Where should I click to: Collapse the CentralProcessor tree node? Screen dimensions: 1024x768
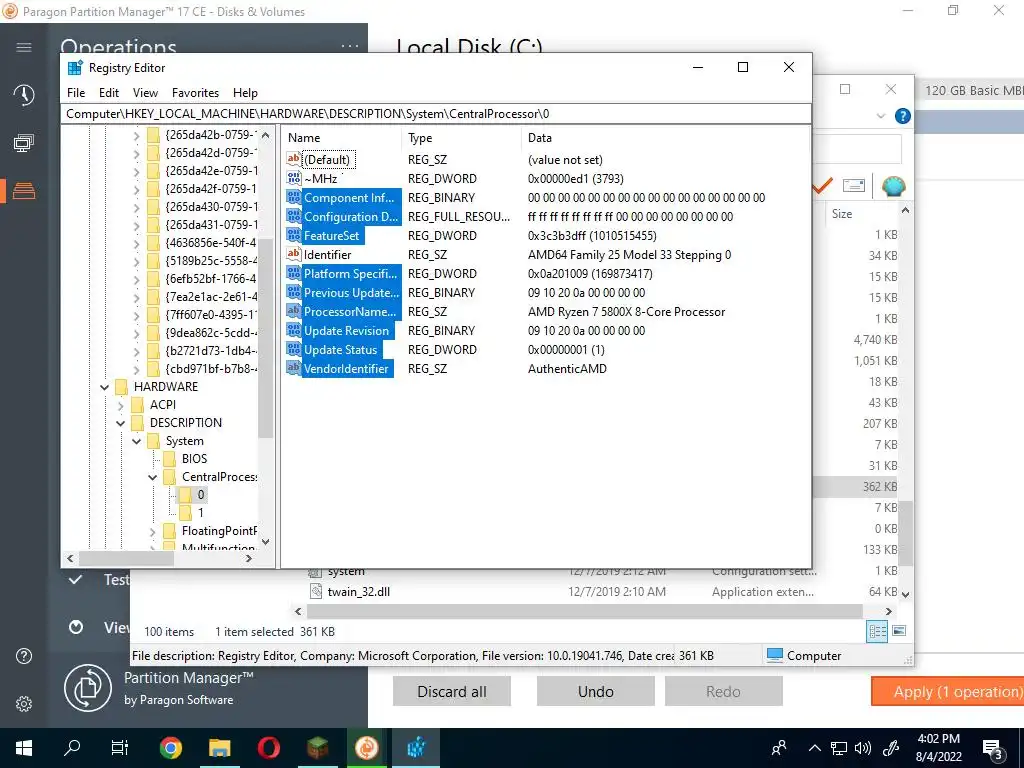point(152,477)
